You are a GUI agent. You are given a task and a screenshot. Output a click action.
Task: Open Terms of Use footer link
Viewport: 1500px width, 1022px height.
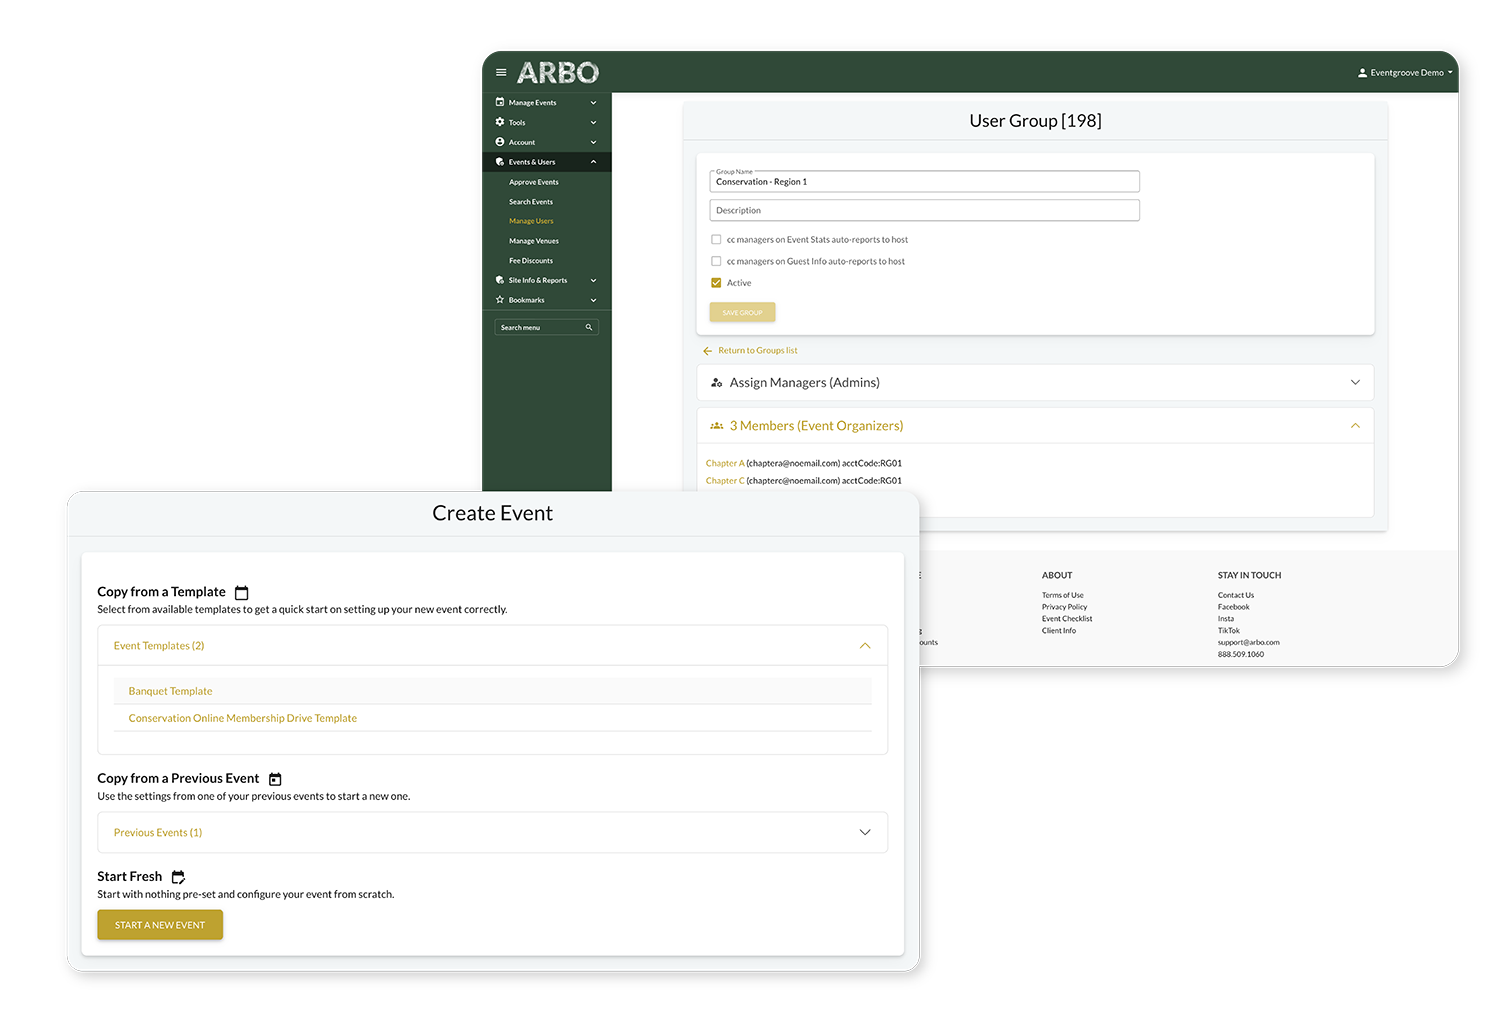[x=1062, y=595]
